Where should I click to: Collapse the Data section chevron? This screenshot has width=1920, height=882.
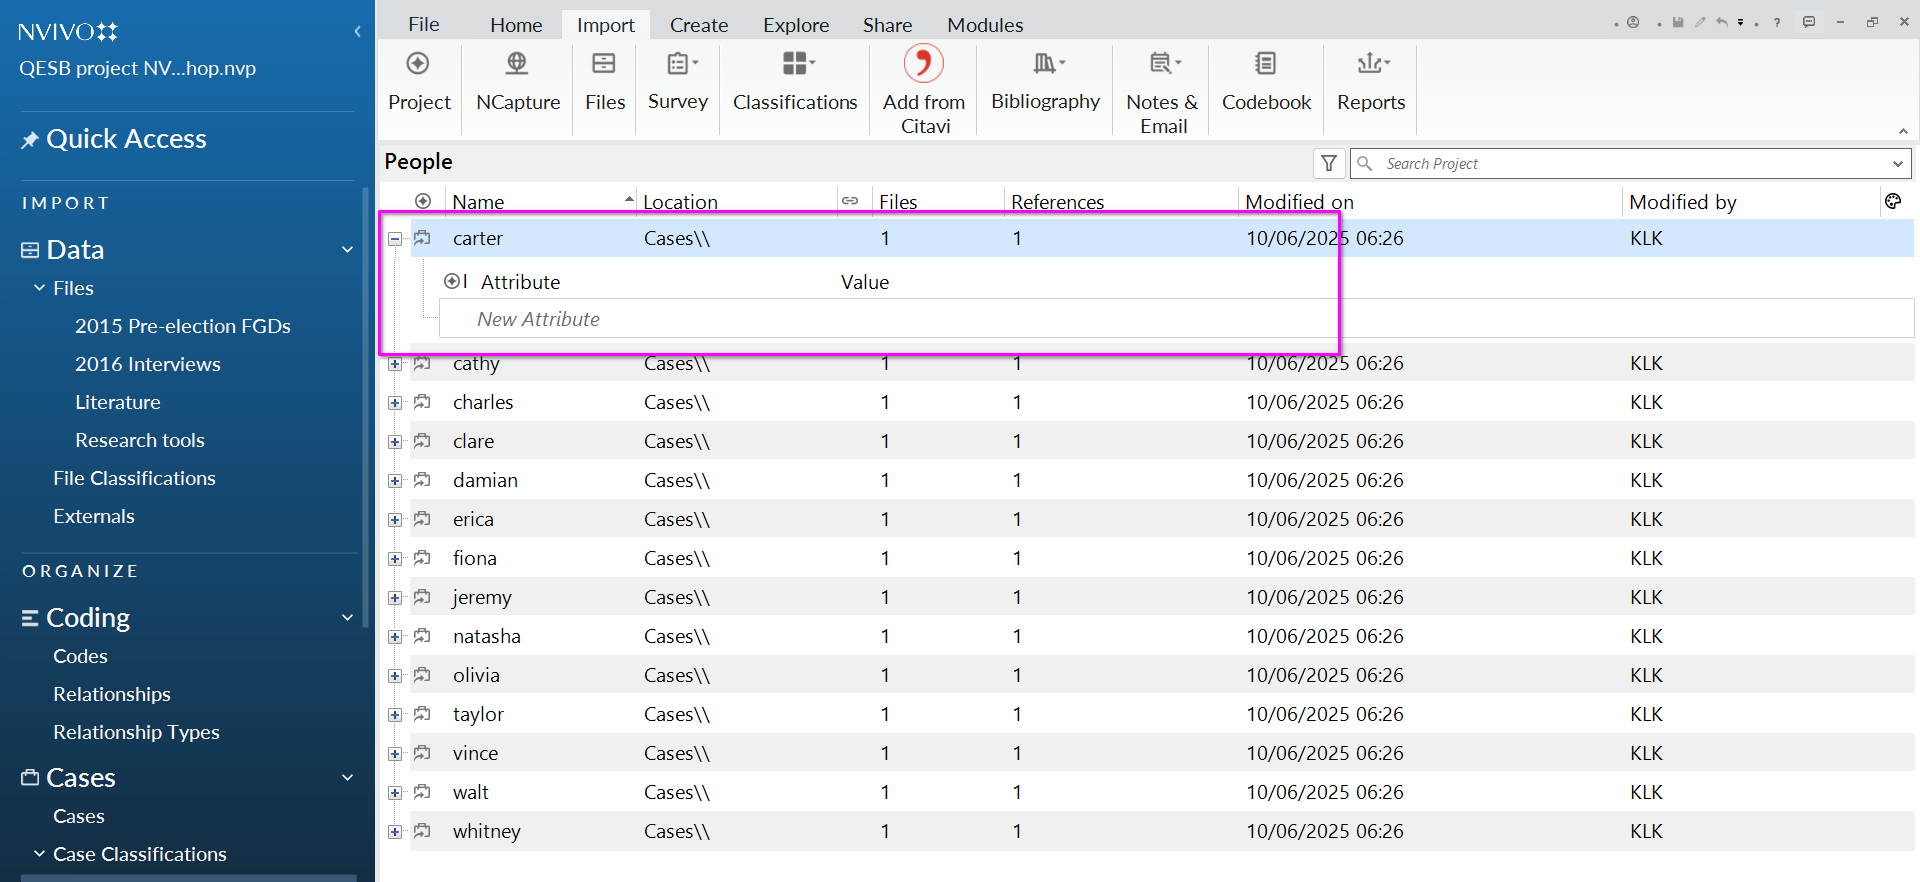click(347, 250)
